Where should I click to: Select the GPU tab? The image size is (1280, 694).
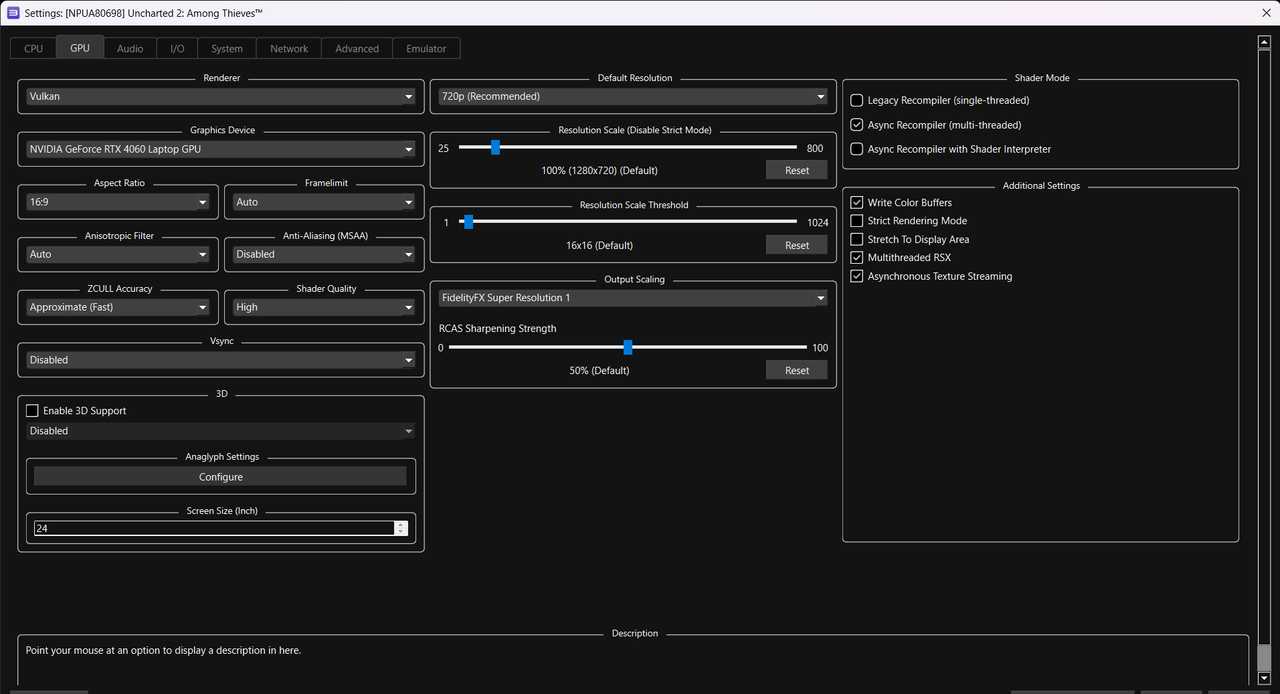coord(80,47)
